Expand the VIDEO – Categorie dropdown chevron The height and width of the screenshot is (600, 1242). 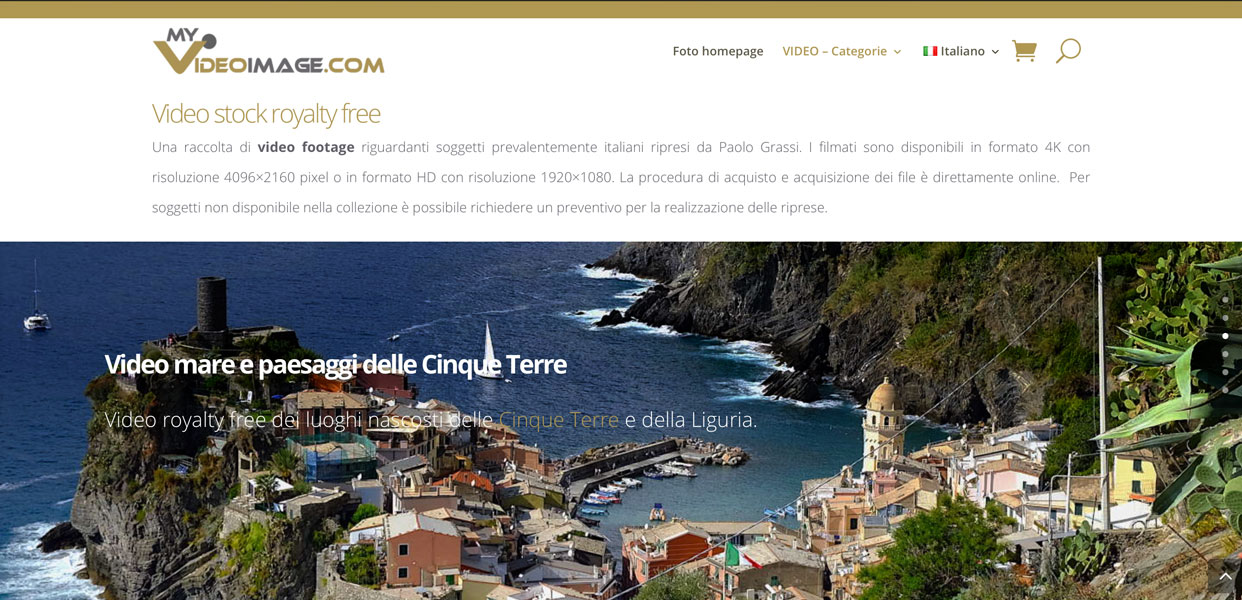(897, 52)
